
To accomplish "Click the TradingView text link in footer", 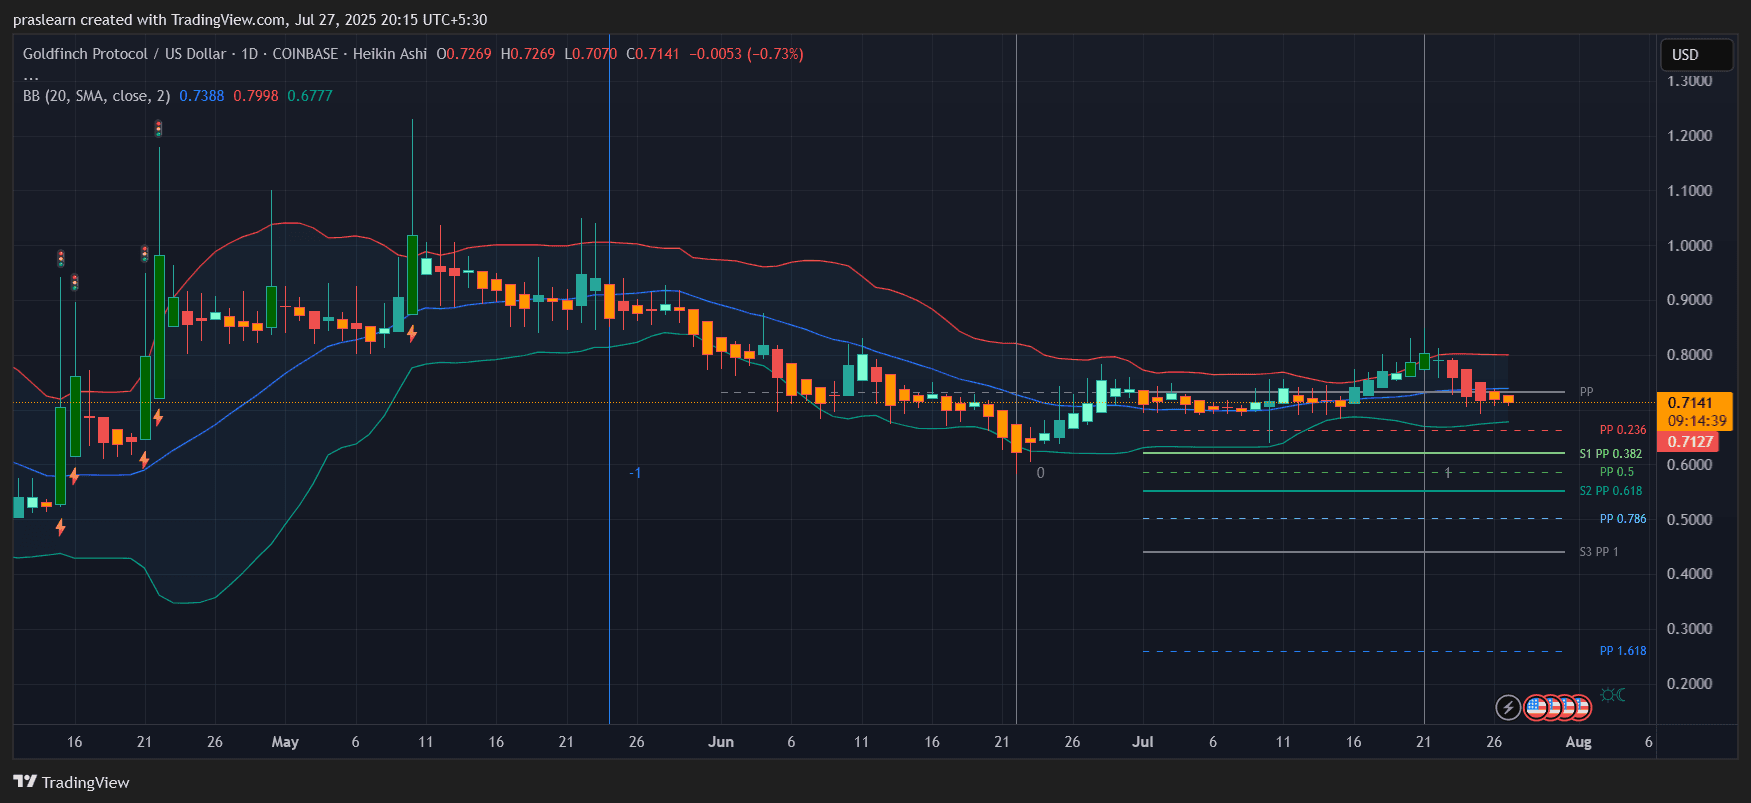I will [x=85, y=782].
